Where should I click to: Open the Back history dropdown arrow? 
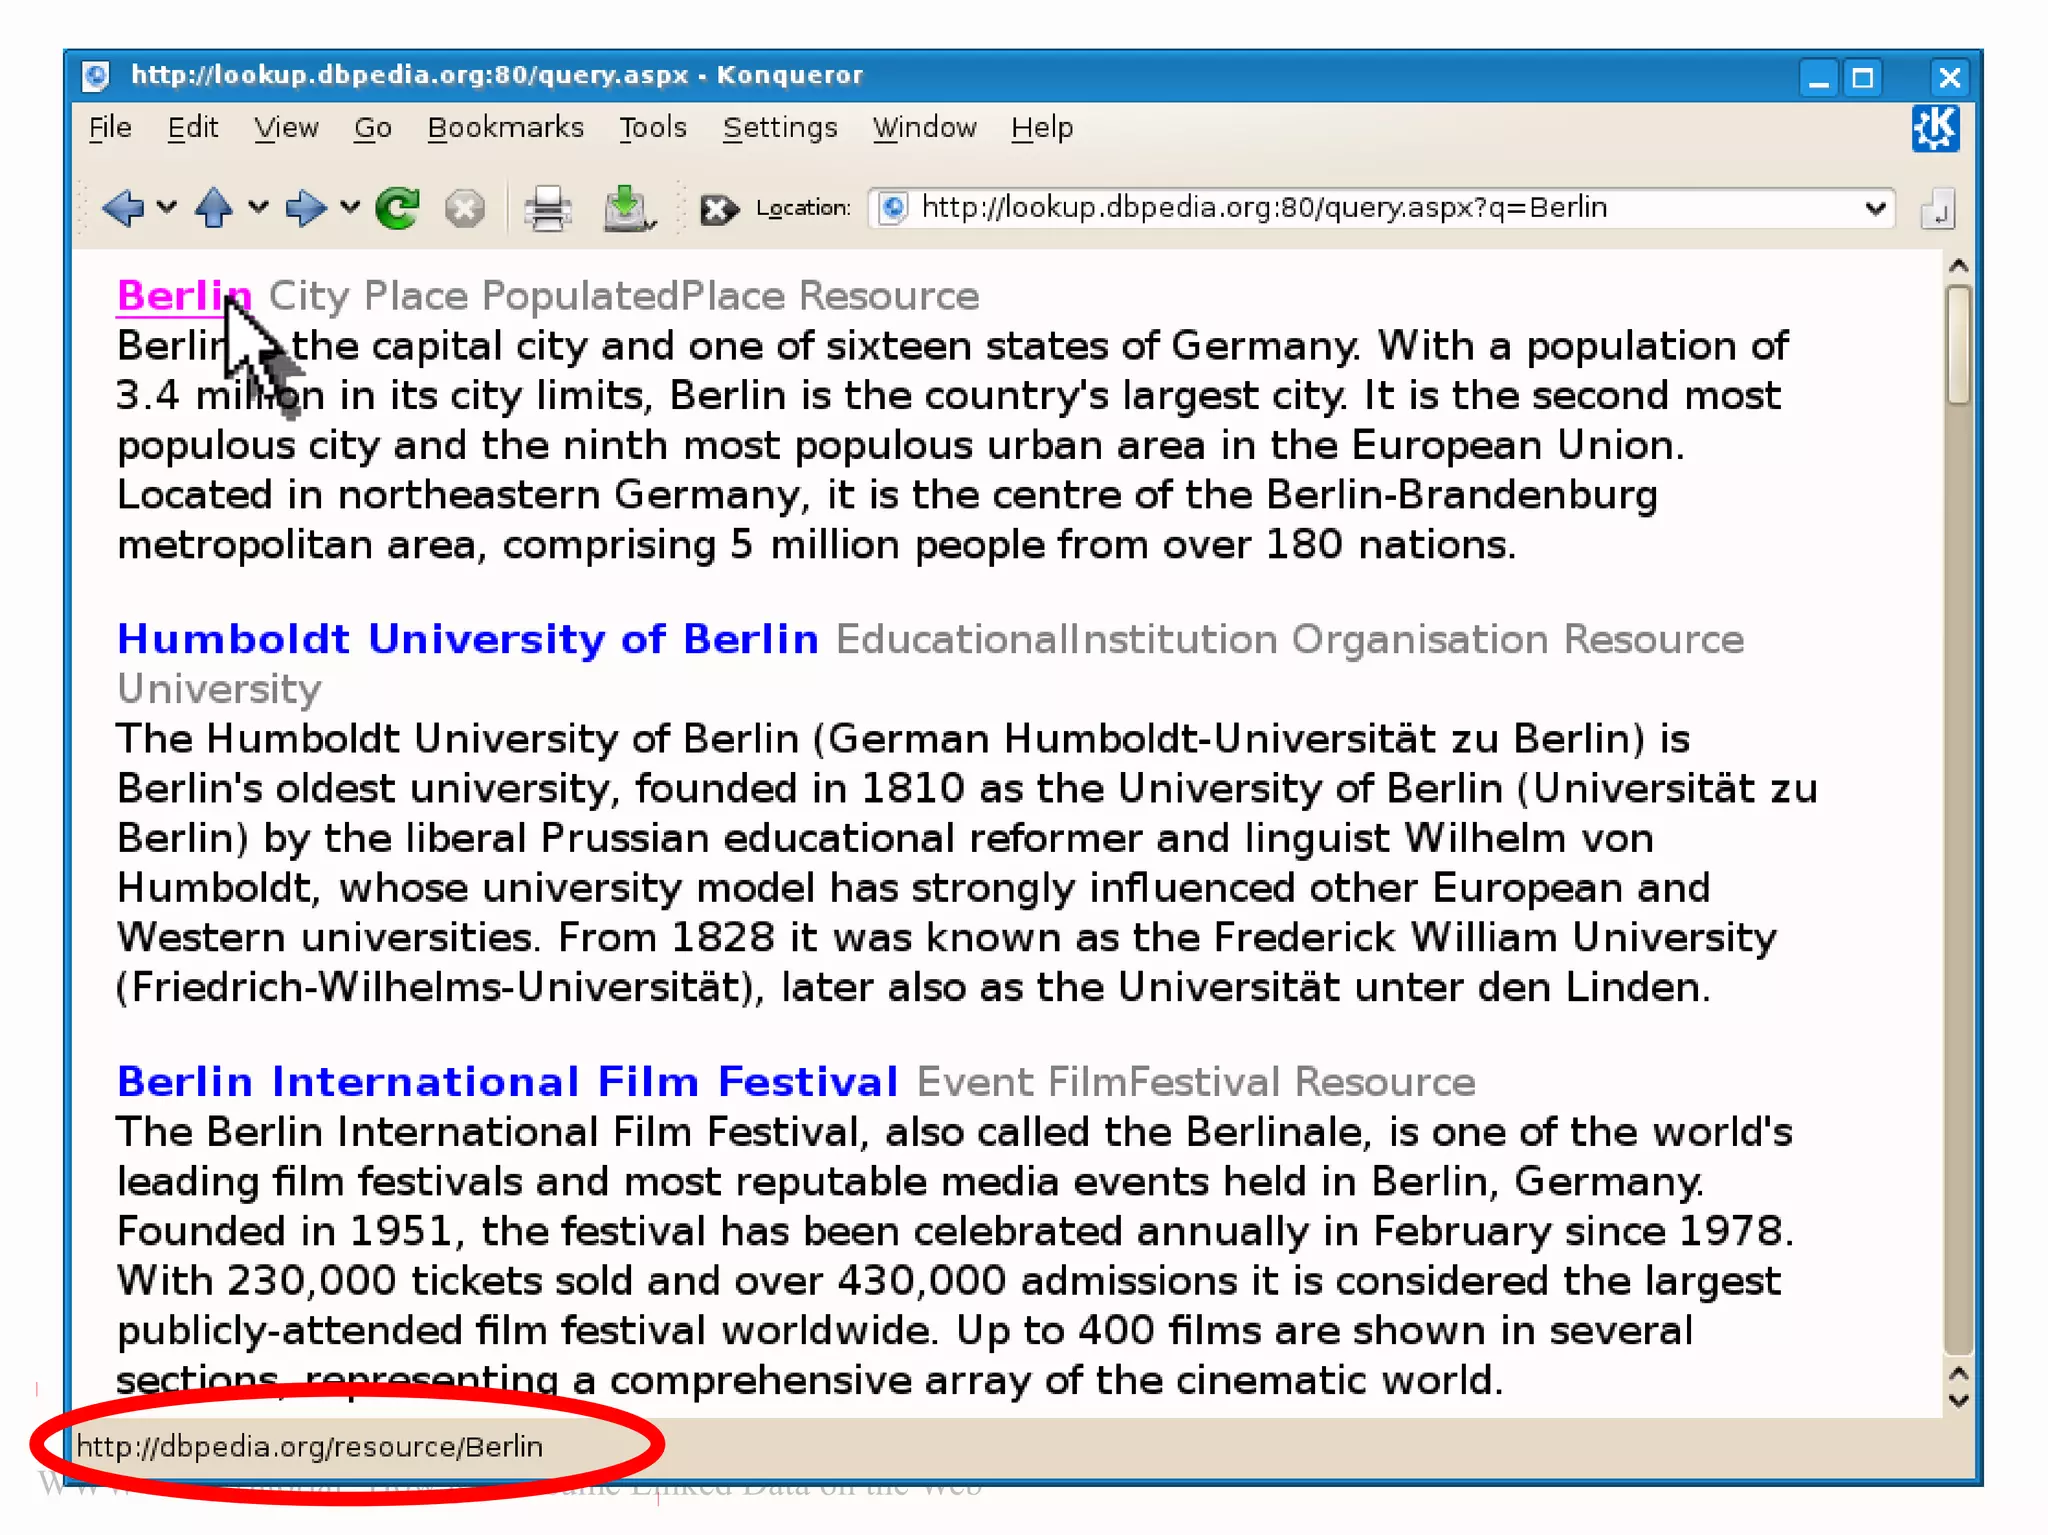coord(167,208)
